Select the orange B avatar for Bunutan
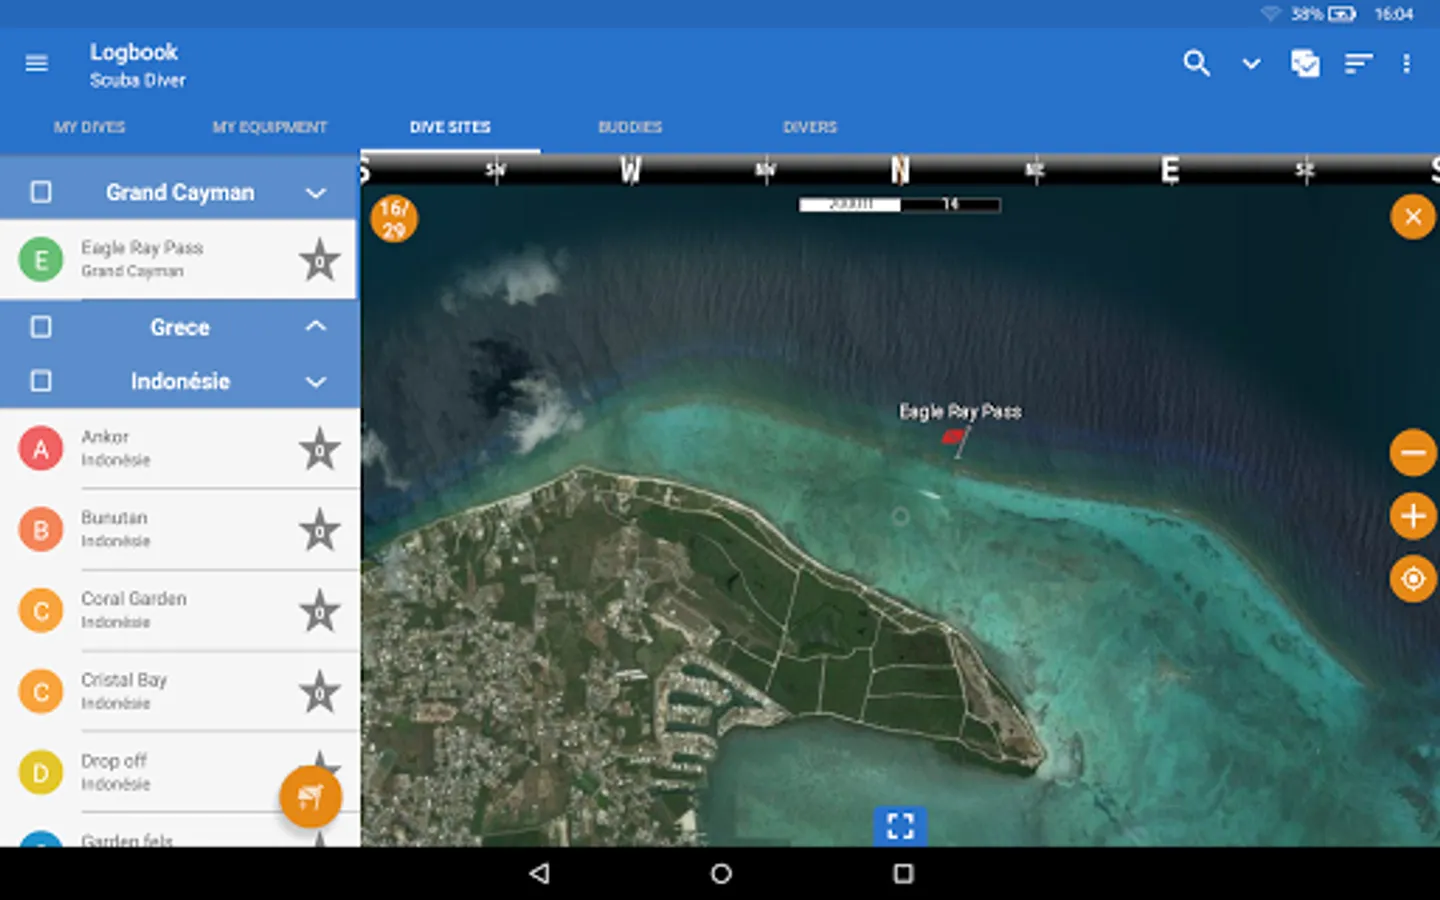This screenshot has width=1440, height=900. coord(41,530)
